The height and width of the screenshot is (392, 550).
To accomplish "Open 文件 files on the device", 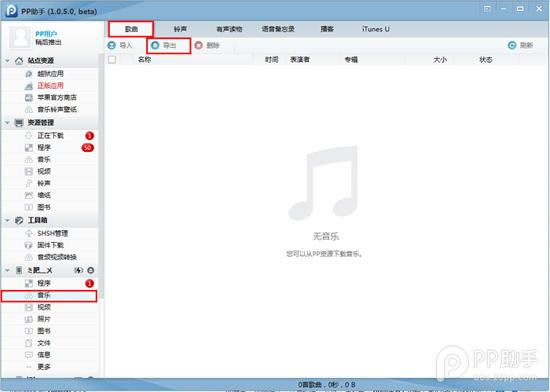I will pyautogui.click(x=44, y=343).
